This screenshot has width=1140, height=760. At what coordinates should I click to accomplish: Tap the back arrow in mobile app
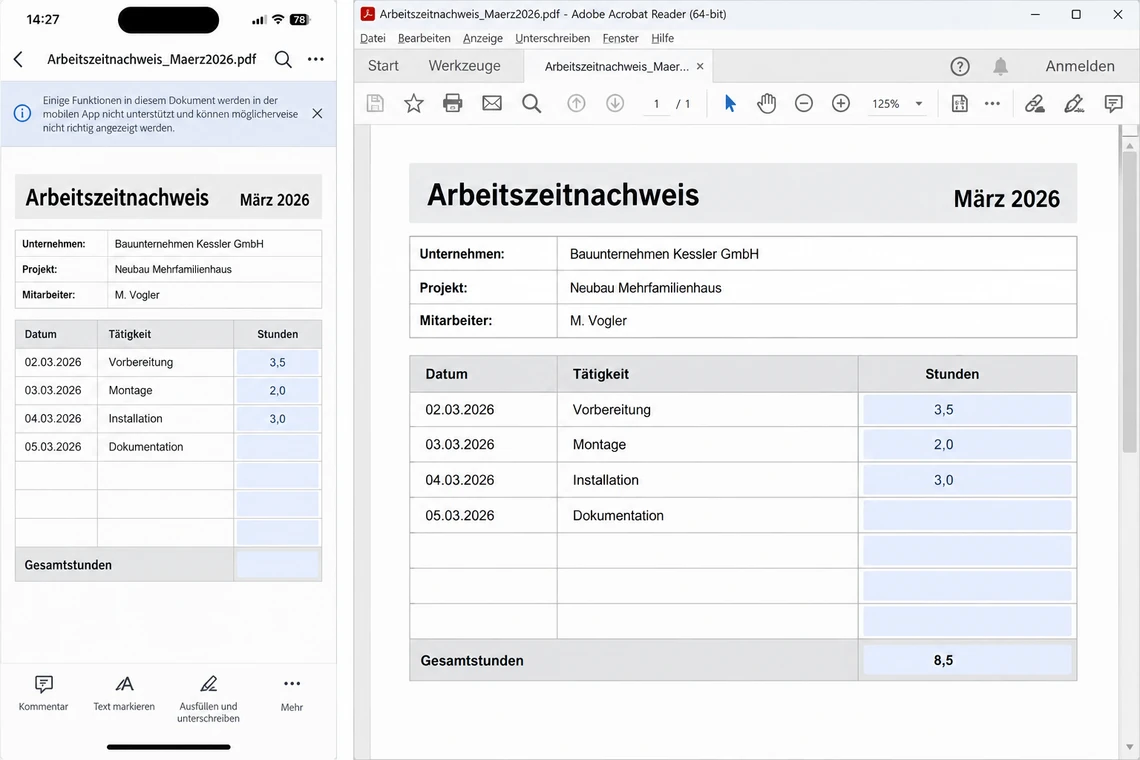tap(18, 60)
